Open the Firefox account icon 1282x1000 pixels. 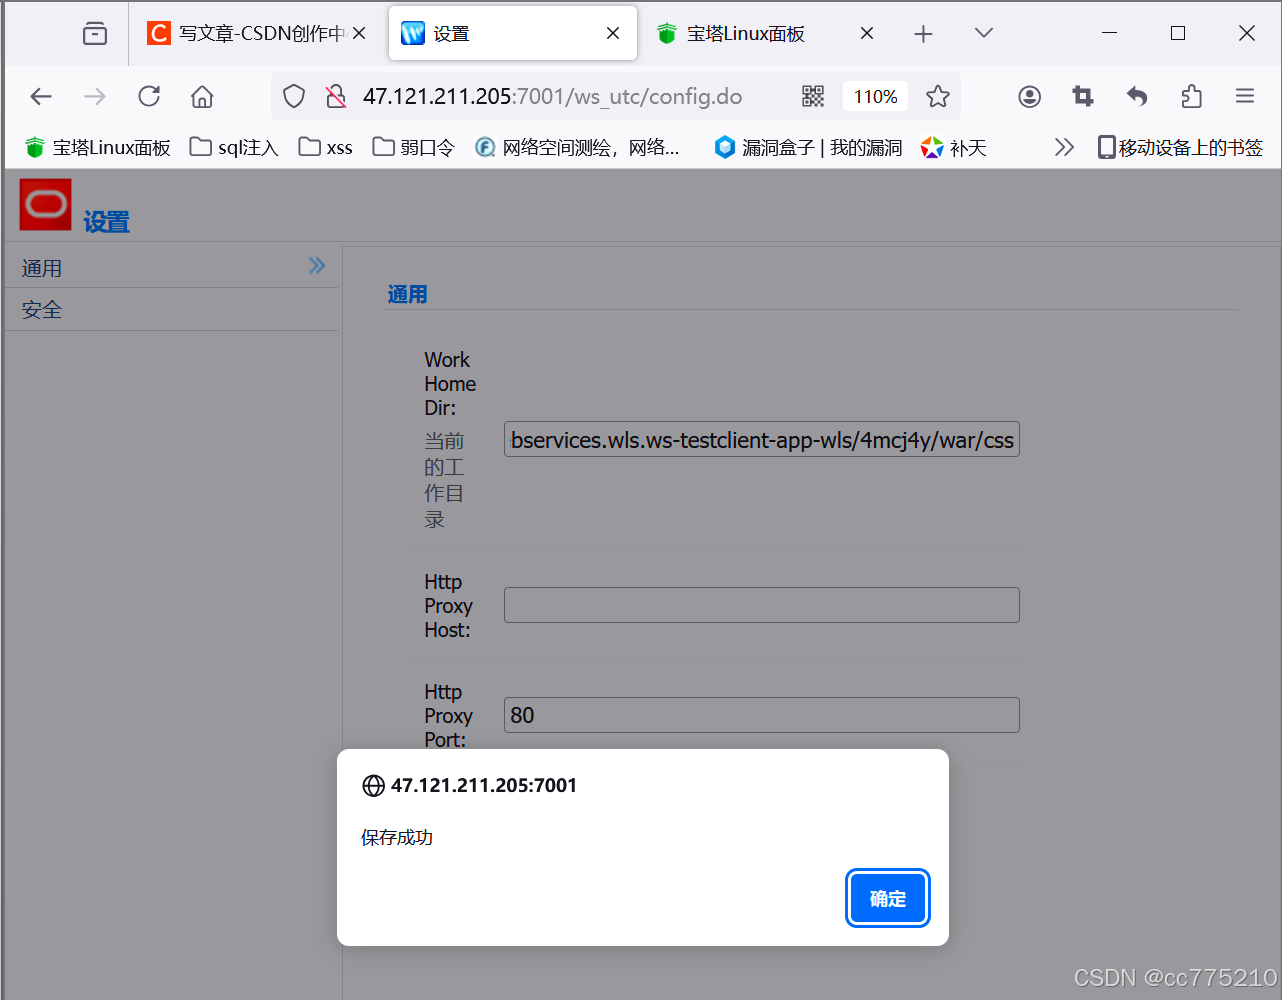pyautogui.click(x=1030, y=96)
